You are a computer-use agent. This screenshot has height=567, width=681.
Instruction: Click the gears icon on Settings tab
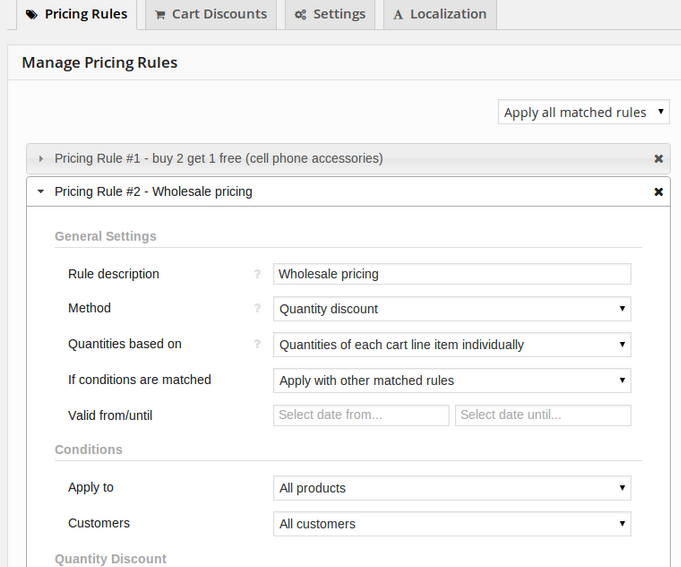(x=300, y=15)
